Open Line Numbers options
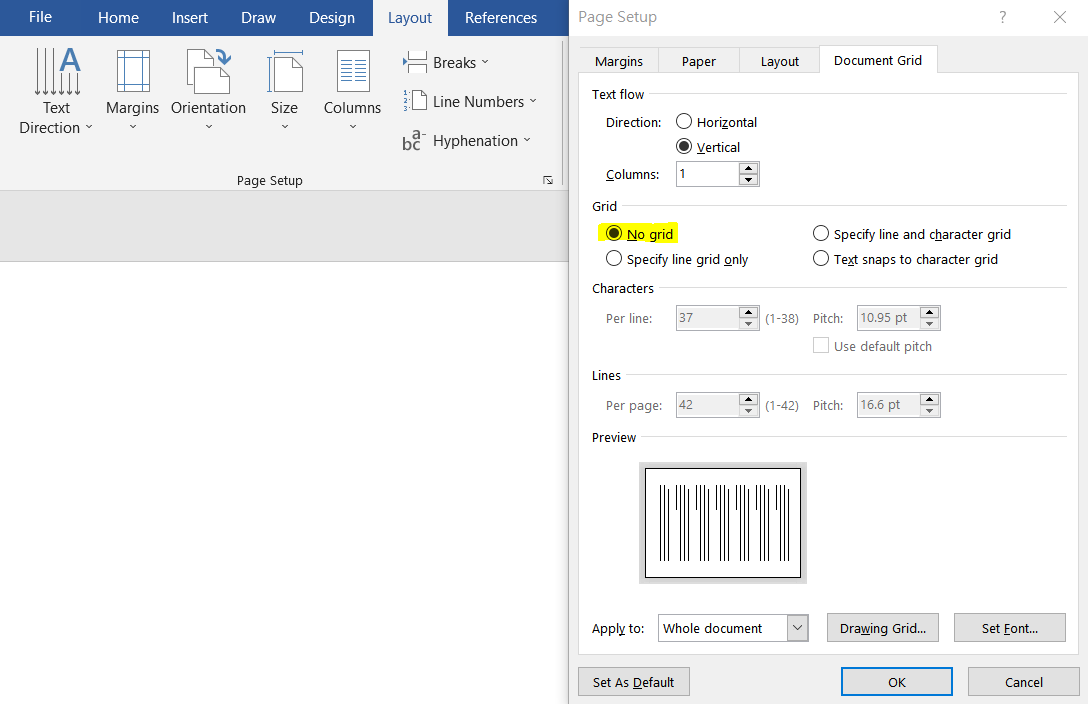Viewport: 1088px width, 704px height. 469,101
